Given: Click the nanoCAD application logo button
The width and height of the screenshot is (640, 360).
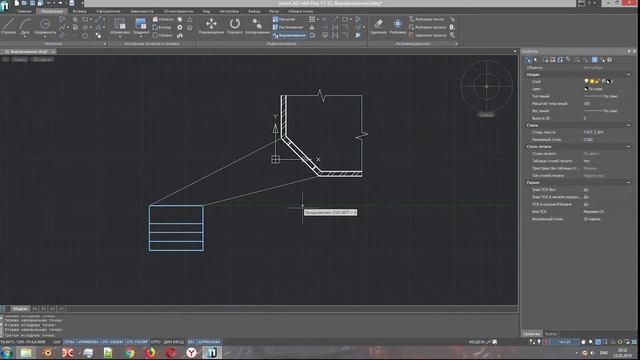Looking at the screenshot, I should coord(5,5).
